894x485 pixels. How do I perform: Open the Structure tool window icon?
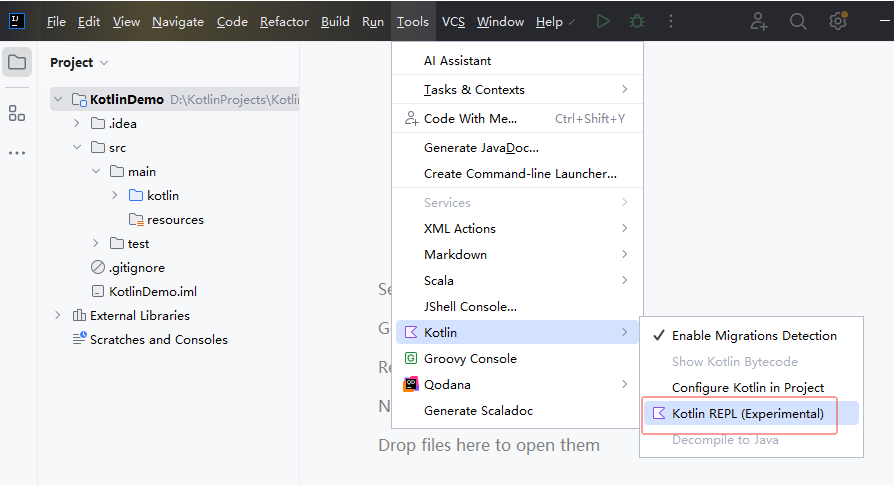[17, 113]
